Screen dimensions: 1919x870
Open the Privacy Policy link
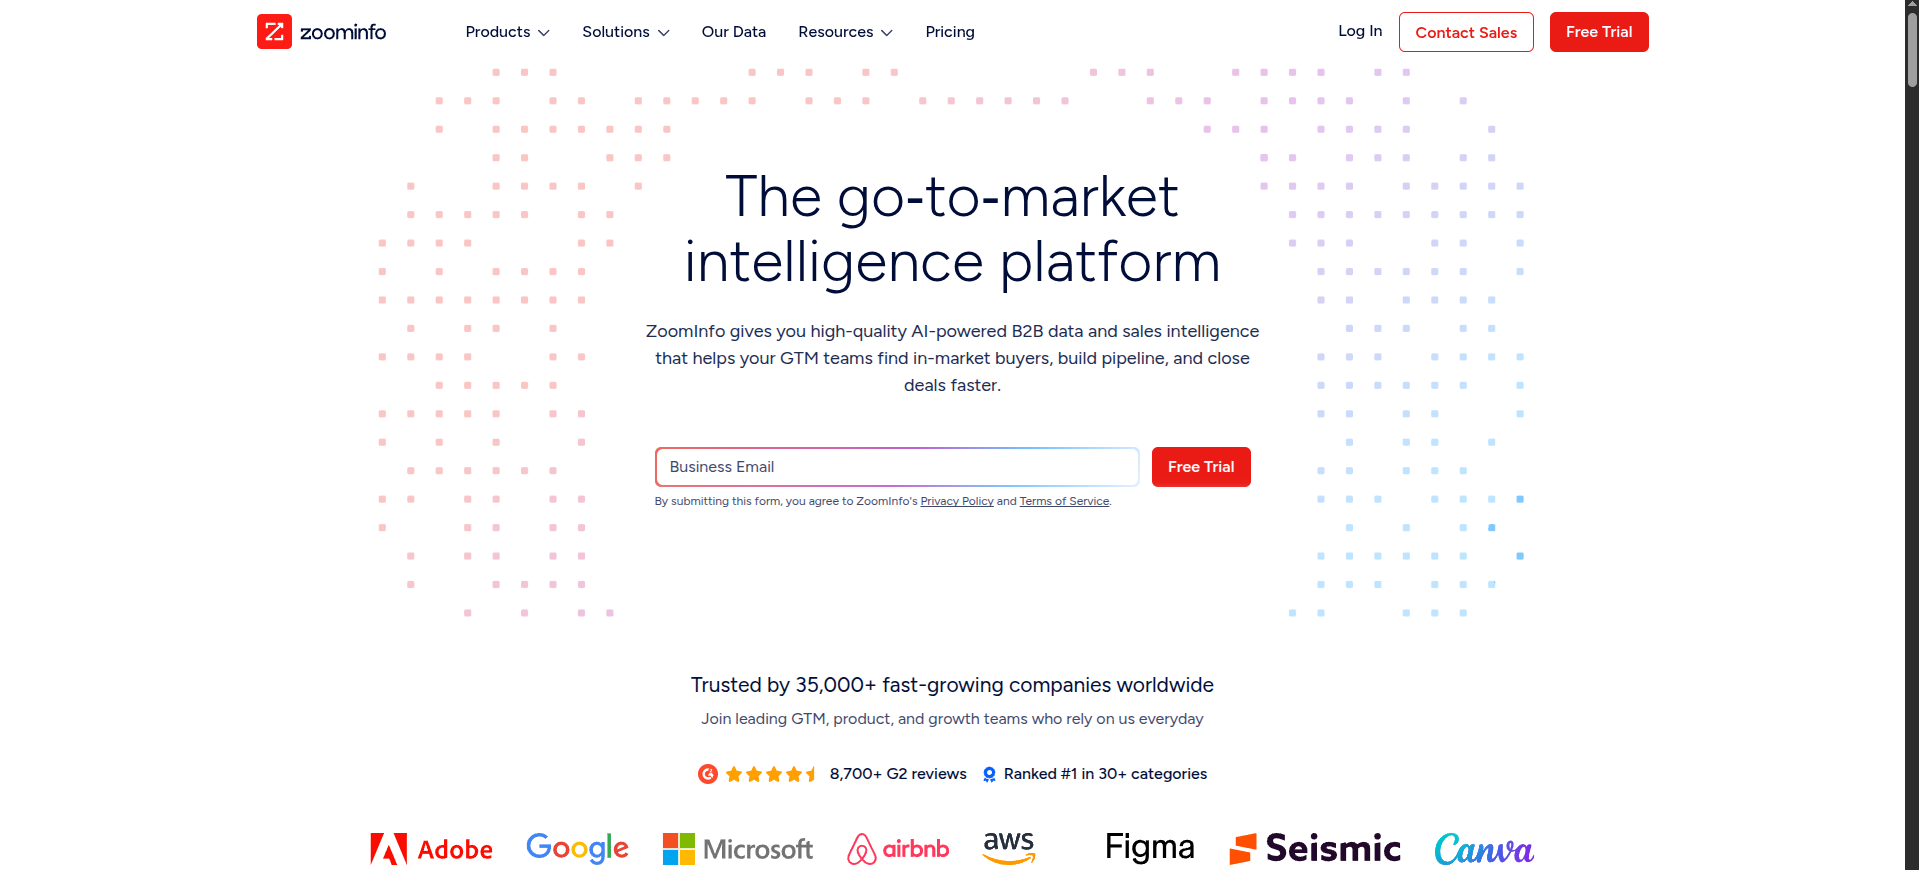[957, 502]
